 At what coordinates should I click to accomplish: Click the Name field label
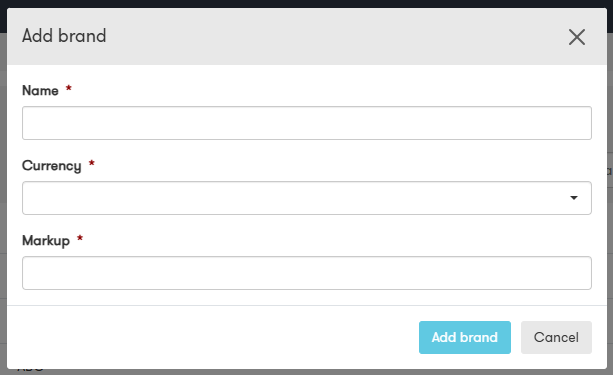(40, 91)
